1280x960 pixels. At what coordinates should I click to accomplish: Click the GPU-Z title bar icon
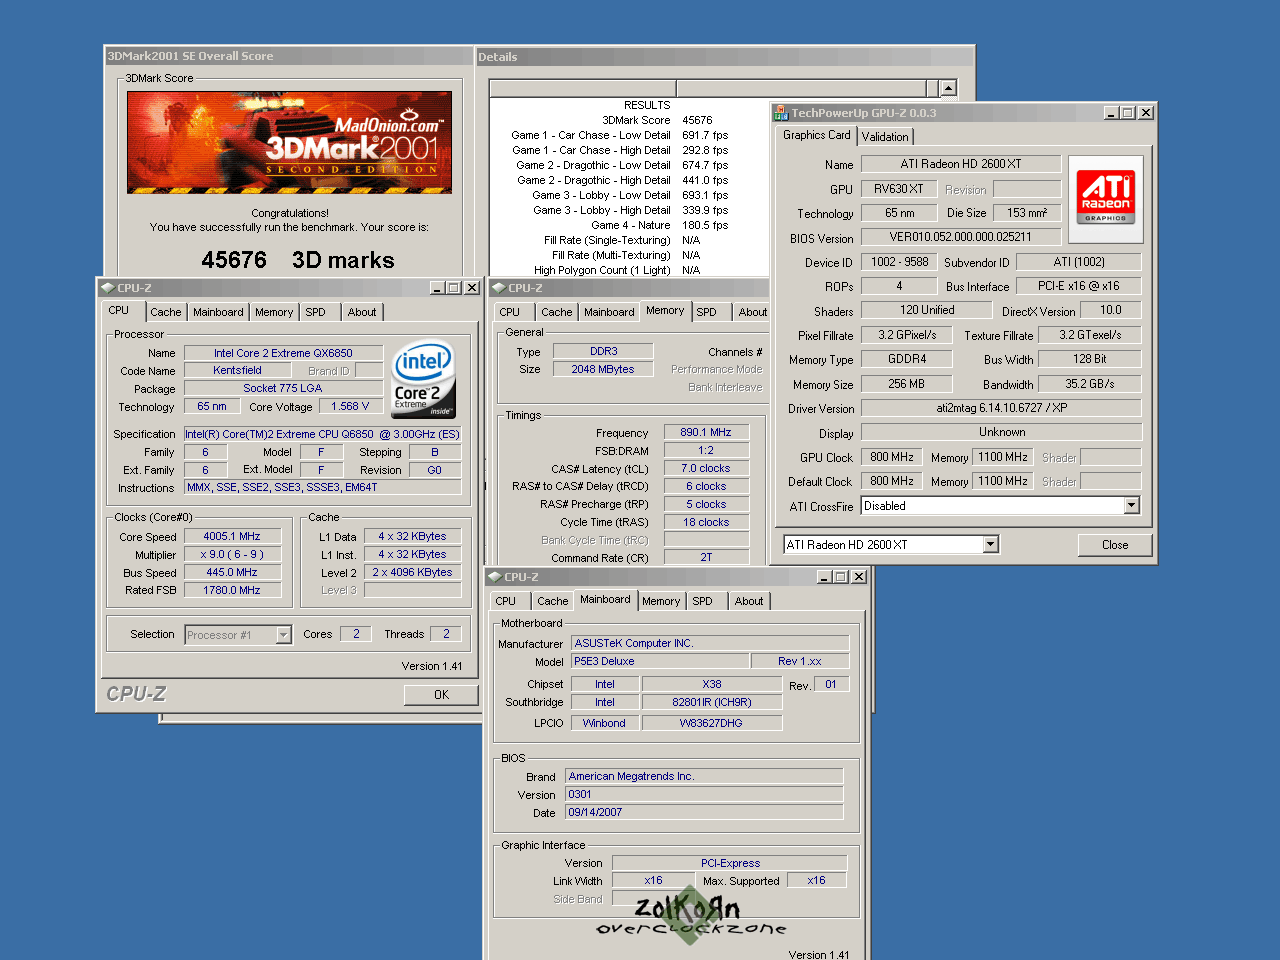click(x=781, y=113)
